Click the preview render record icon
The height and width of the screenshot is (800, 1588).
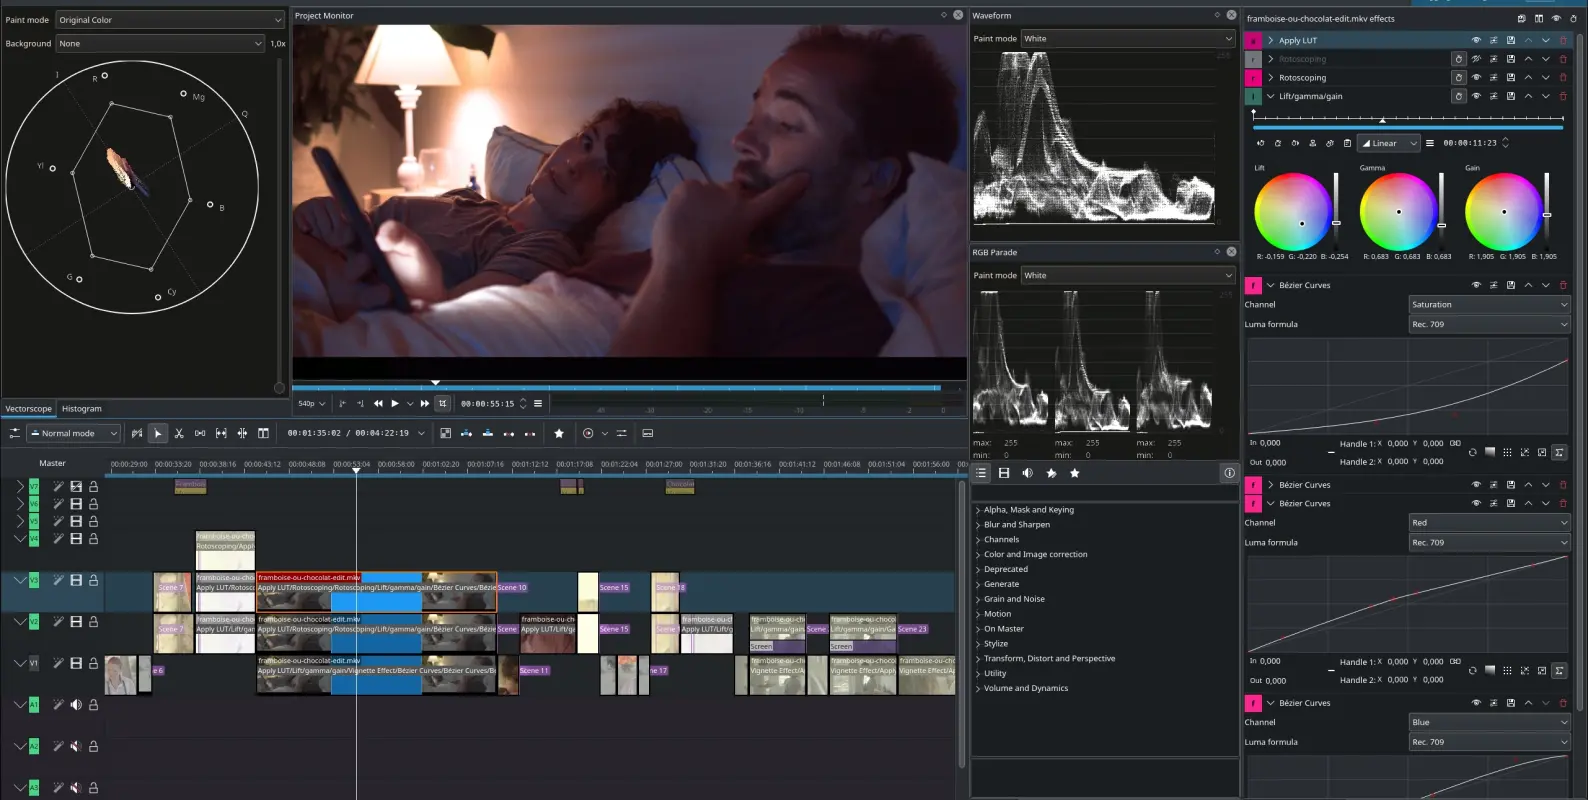588,433
